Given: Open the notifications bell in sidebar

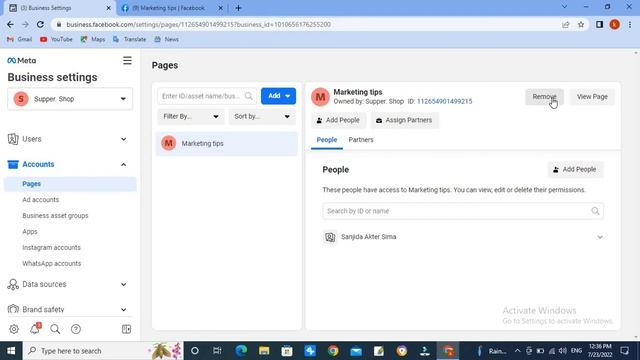Looking at the screenshot, I should point(35,328).
